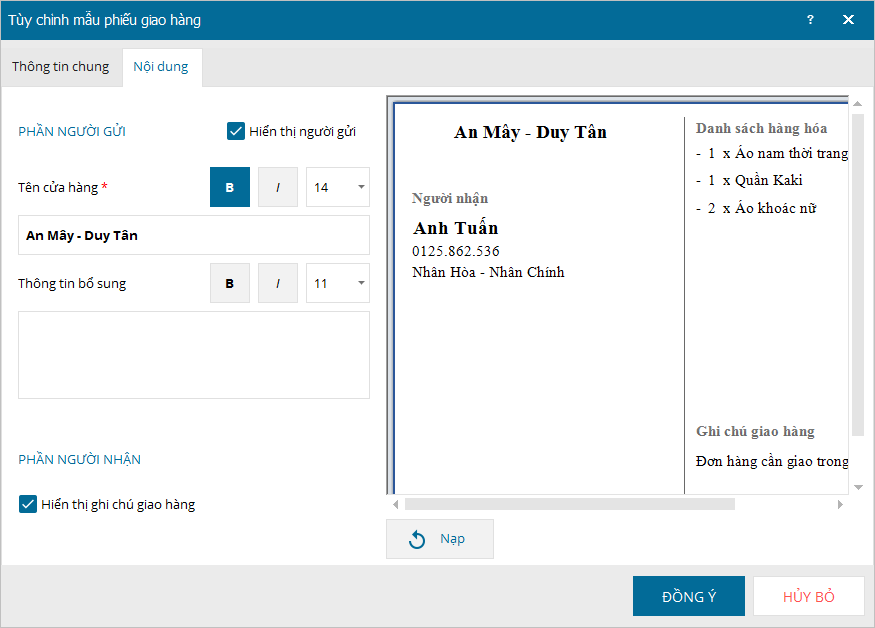Toggle italic for Thông tin bổ sung

pyautogui.click(x=278, y=283)
